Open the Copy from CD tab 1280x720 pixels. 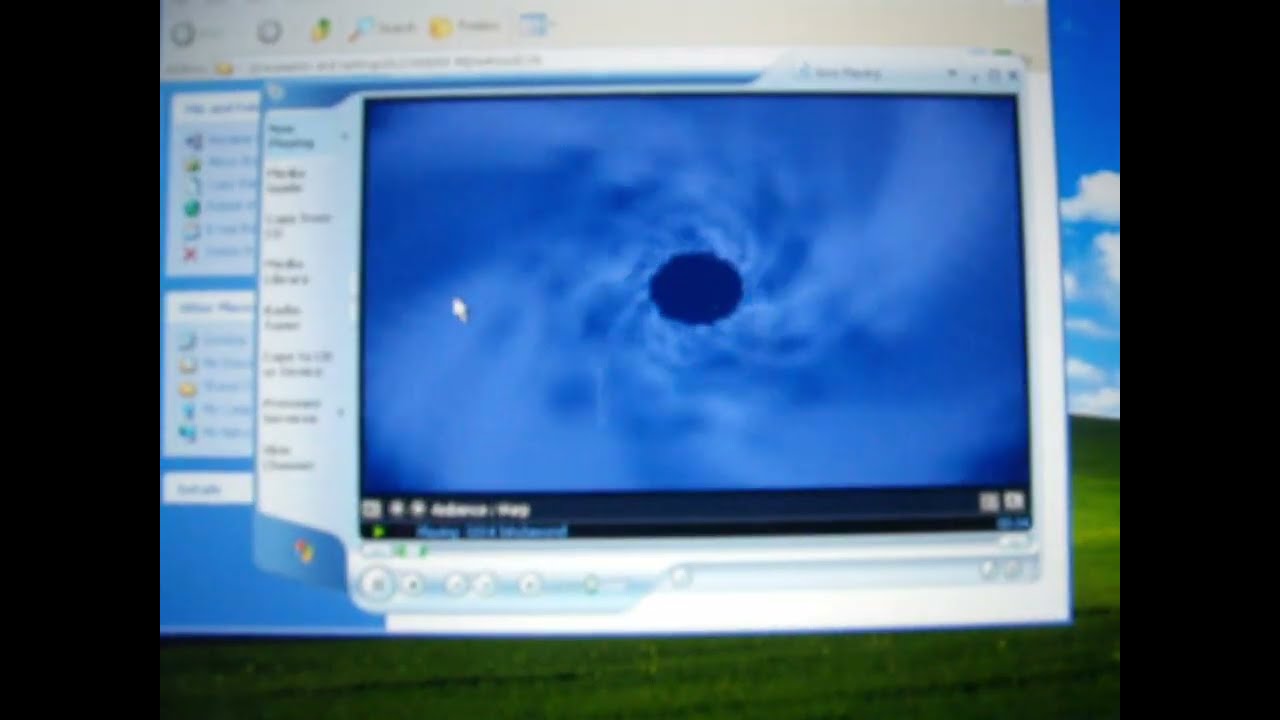click(x=298, y=225)
